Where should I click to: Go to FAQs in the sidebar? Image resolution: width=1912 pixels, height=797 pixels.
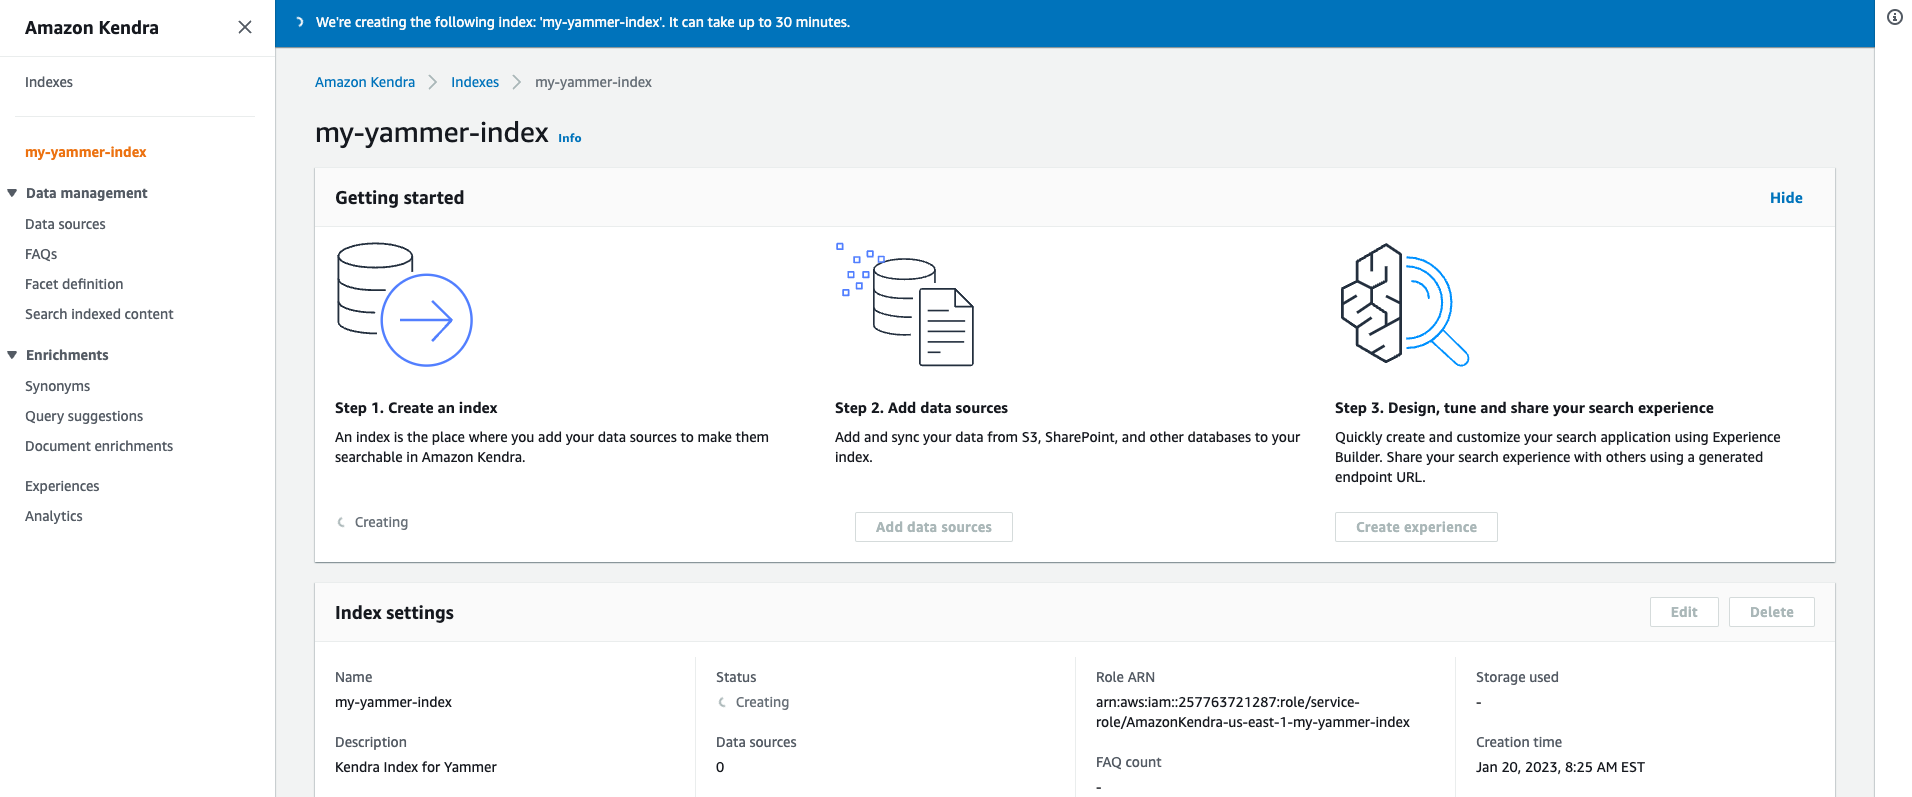point(41,254)
